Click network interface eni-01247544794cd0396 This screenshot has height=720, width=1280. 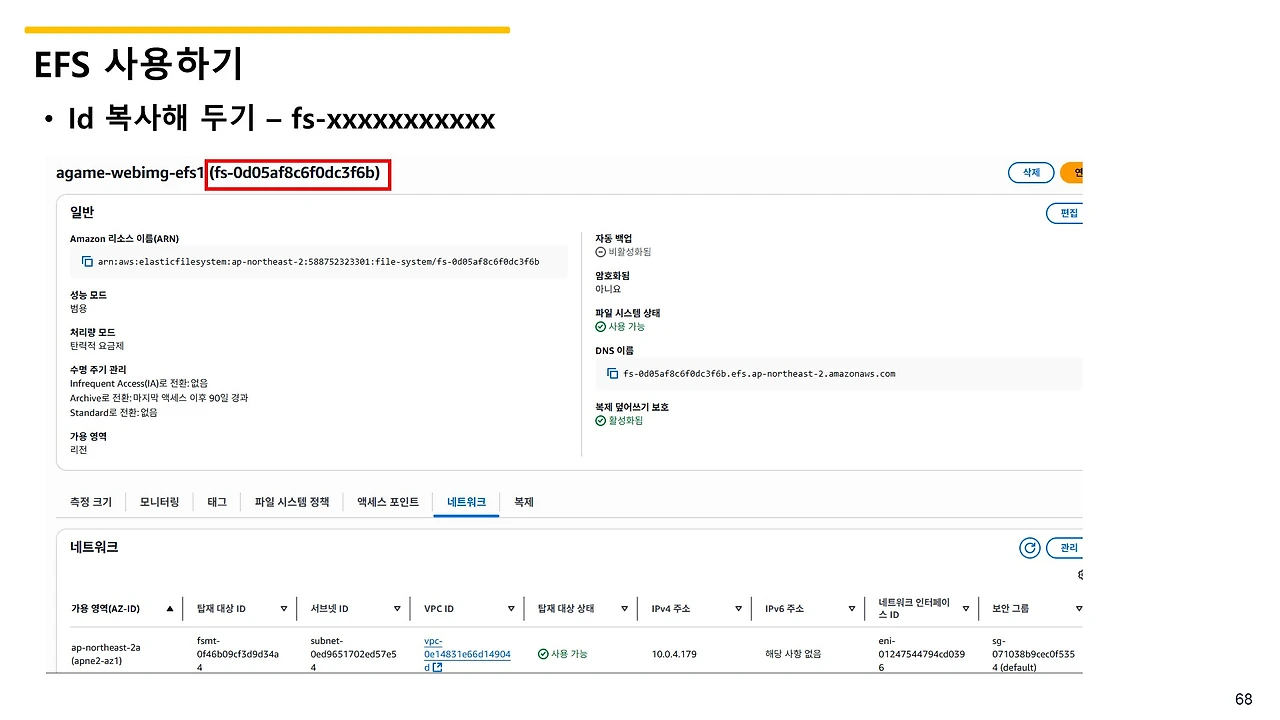921,654
